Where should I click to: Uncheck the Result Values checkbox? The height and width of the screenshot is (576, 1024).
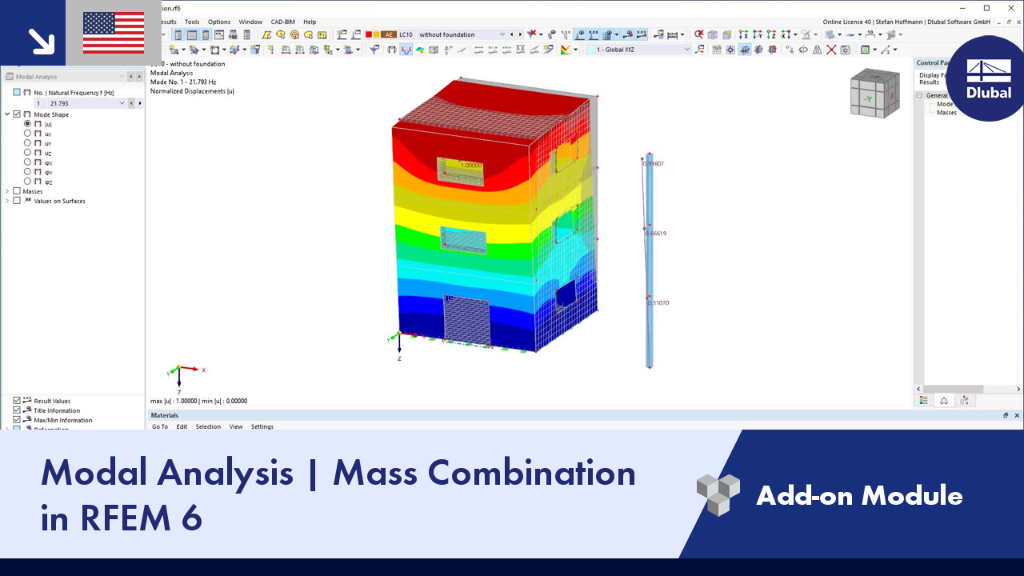tap(17, 400)
